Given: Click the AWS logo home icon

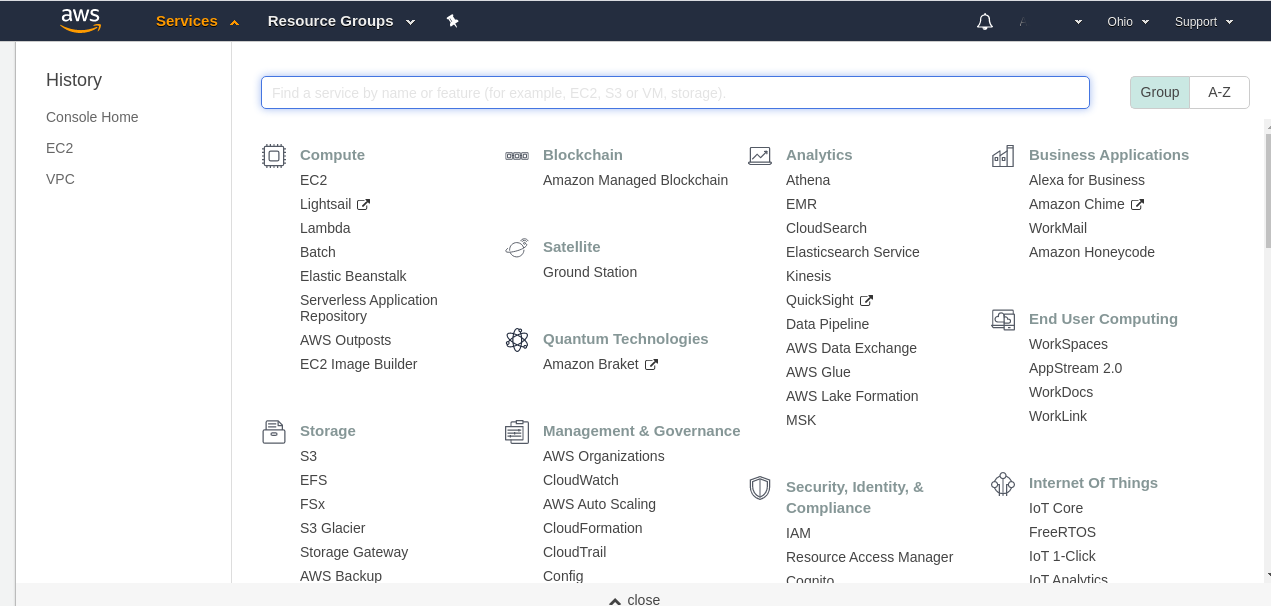Looking at the screenshot, I should (81, 21).
